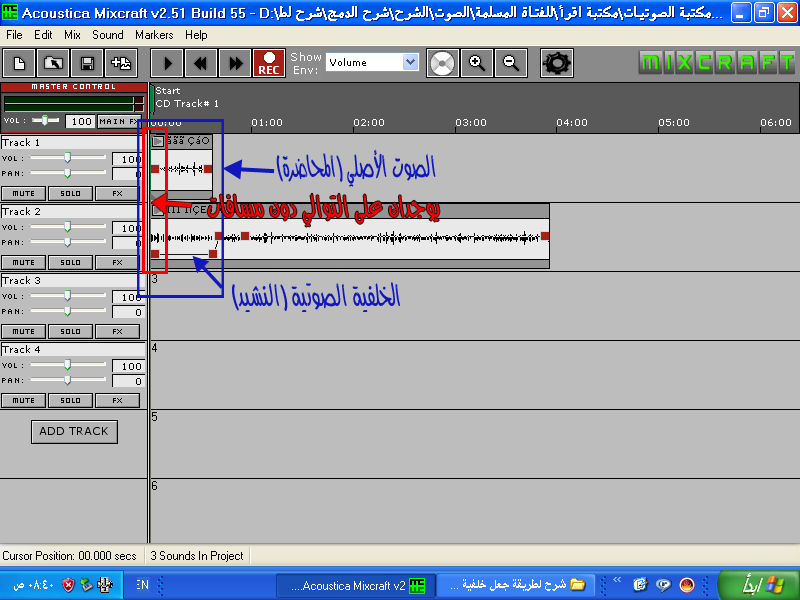Adjust the Track 4 volume slider

click(67, 364)
